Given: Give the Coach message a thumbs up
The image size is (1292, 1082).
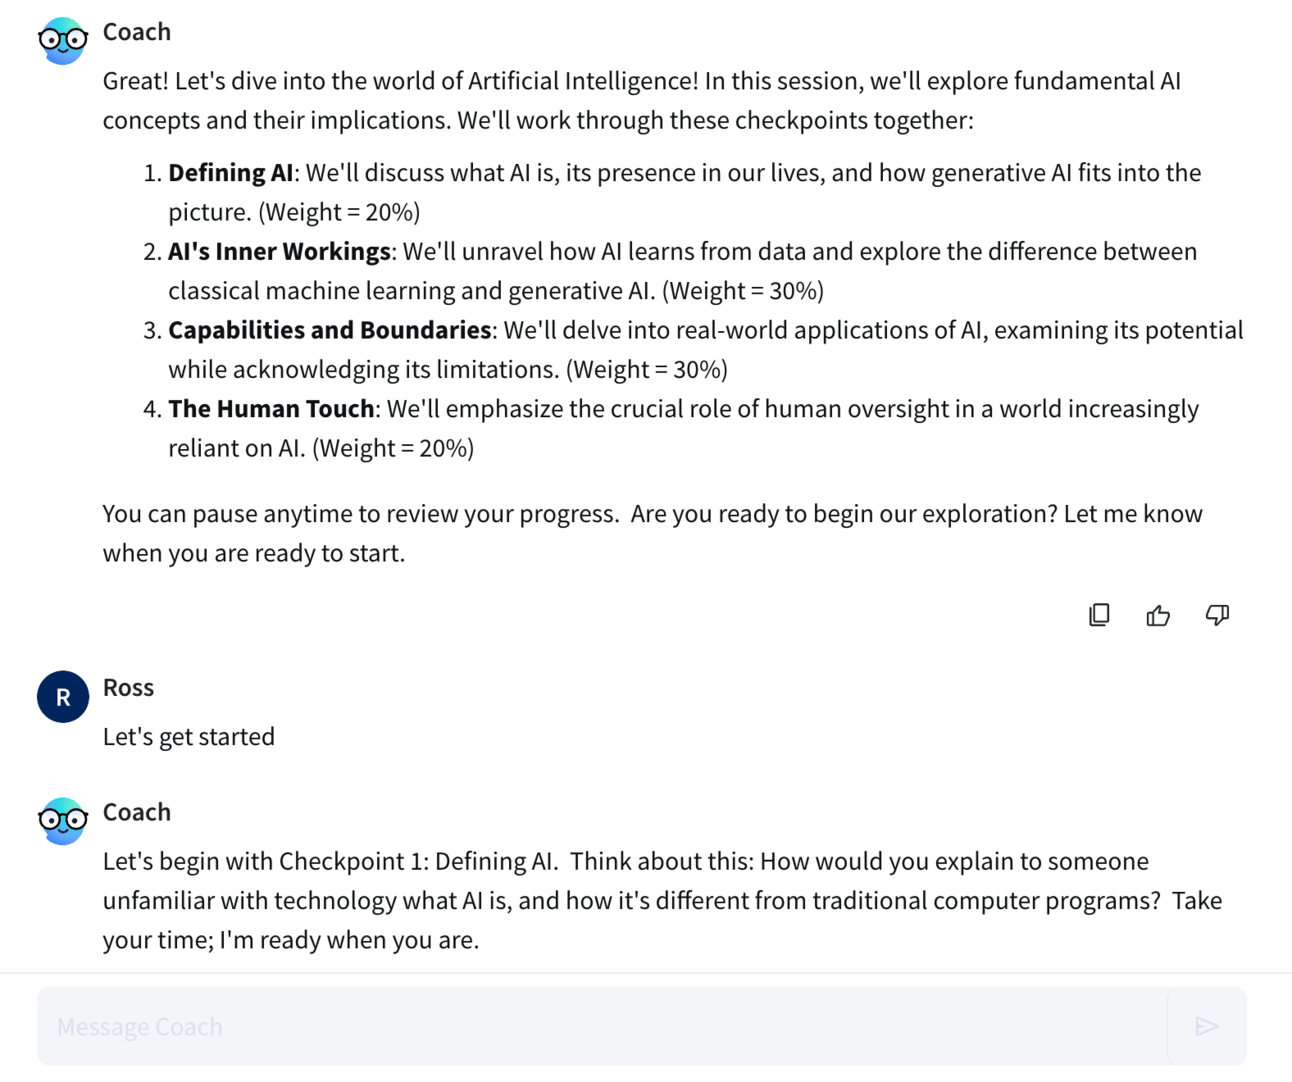Looking at the screenshot, I should [x=1158, y=615].
